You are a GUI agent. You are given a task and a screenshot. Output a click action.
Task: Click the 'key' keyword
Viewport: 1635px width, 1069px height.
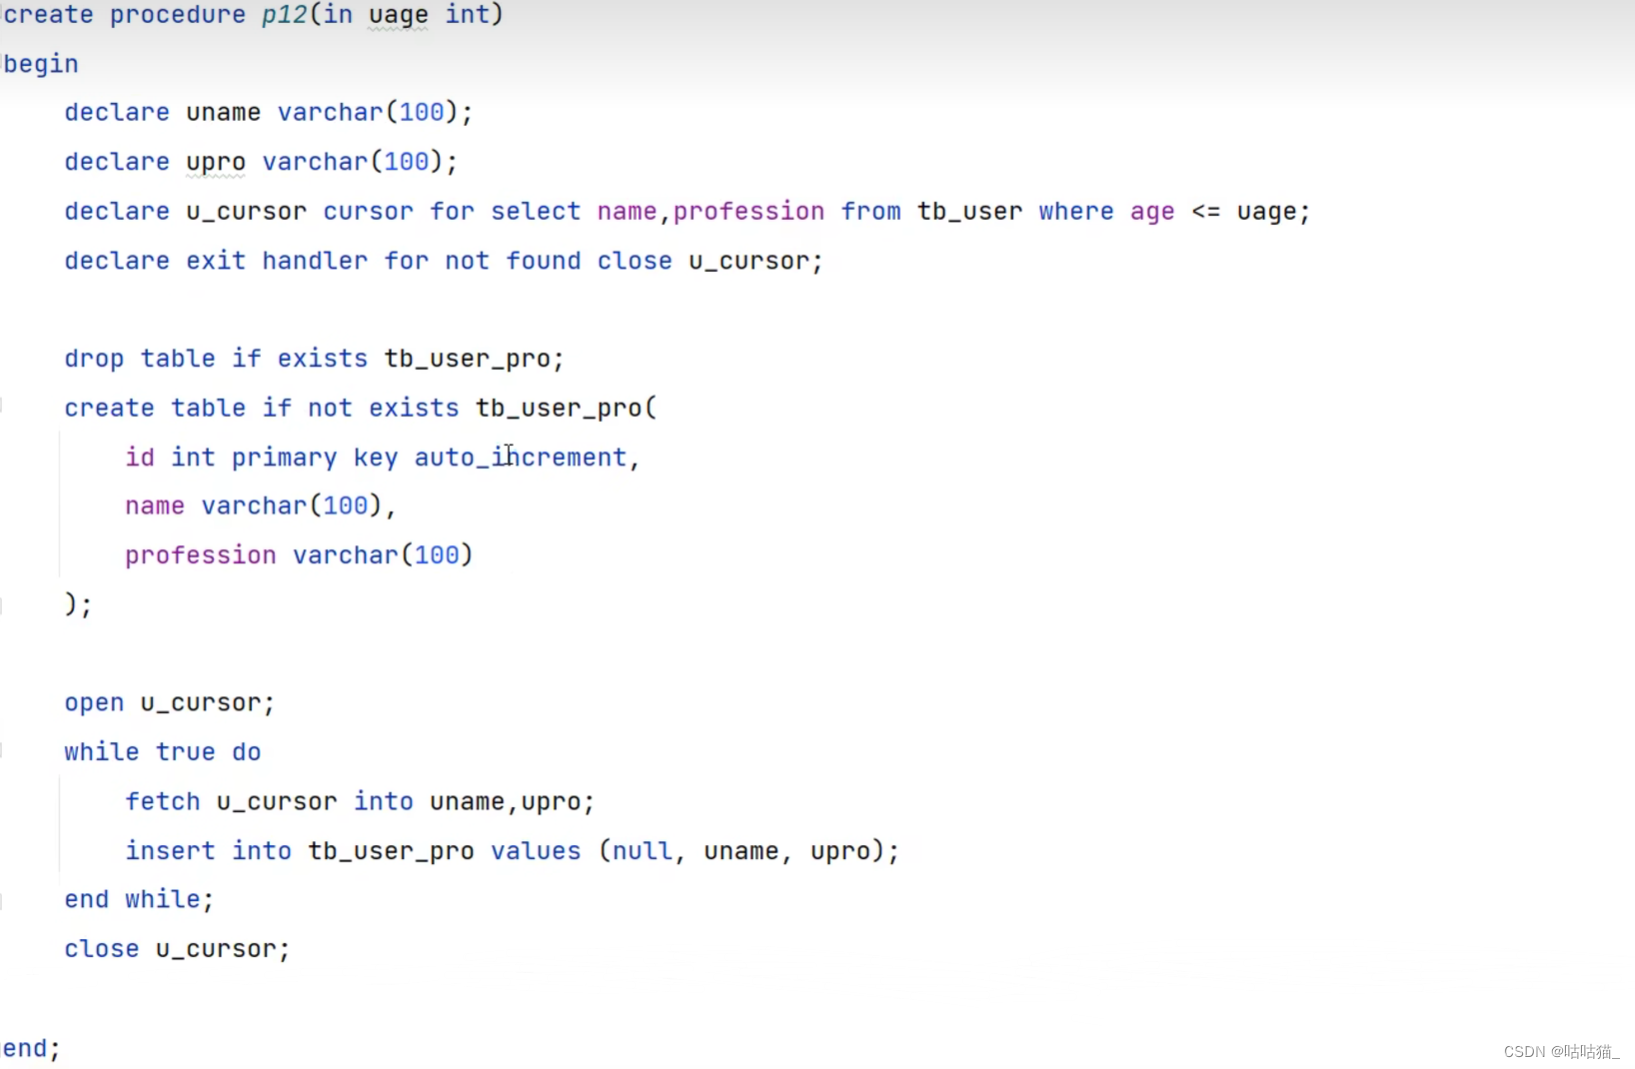pos(375,458)
